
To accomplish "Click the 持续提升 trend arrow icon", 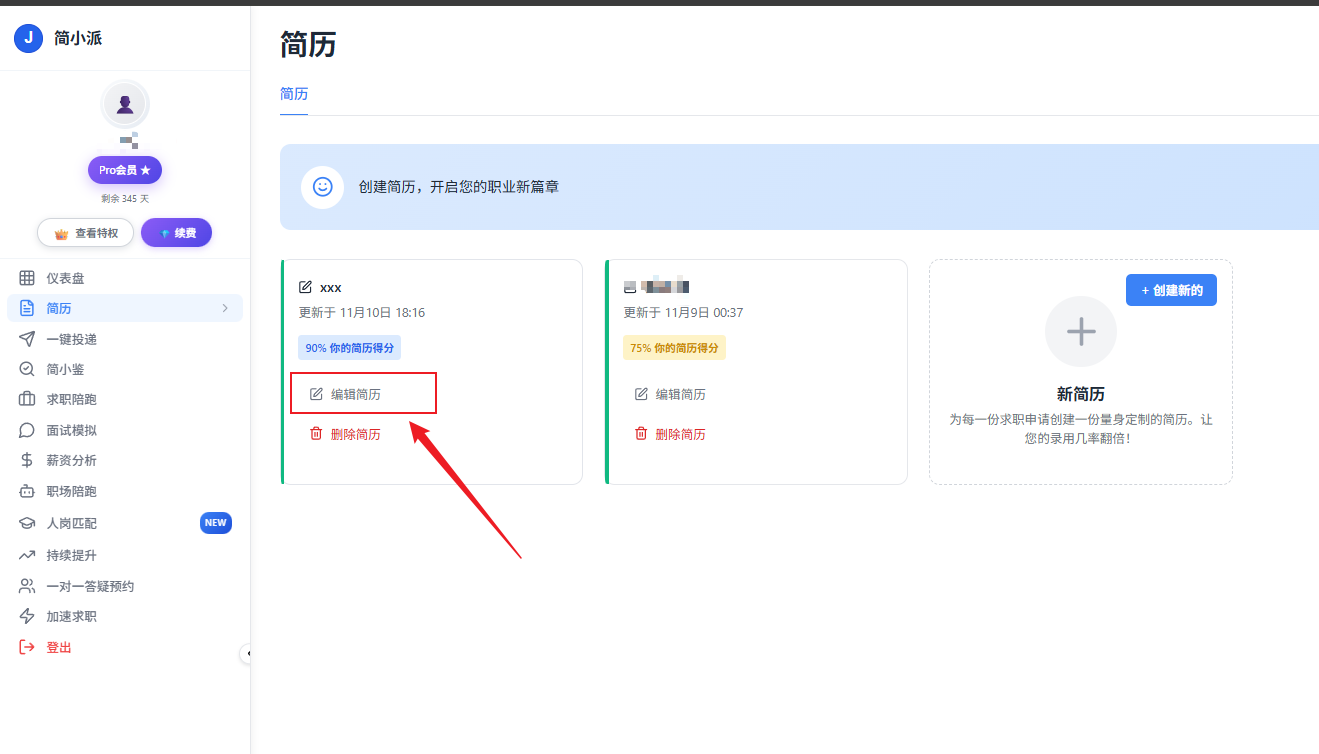I will (x=25, y=554).
